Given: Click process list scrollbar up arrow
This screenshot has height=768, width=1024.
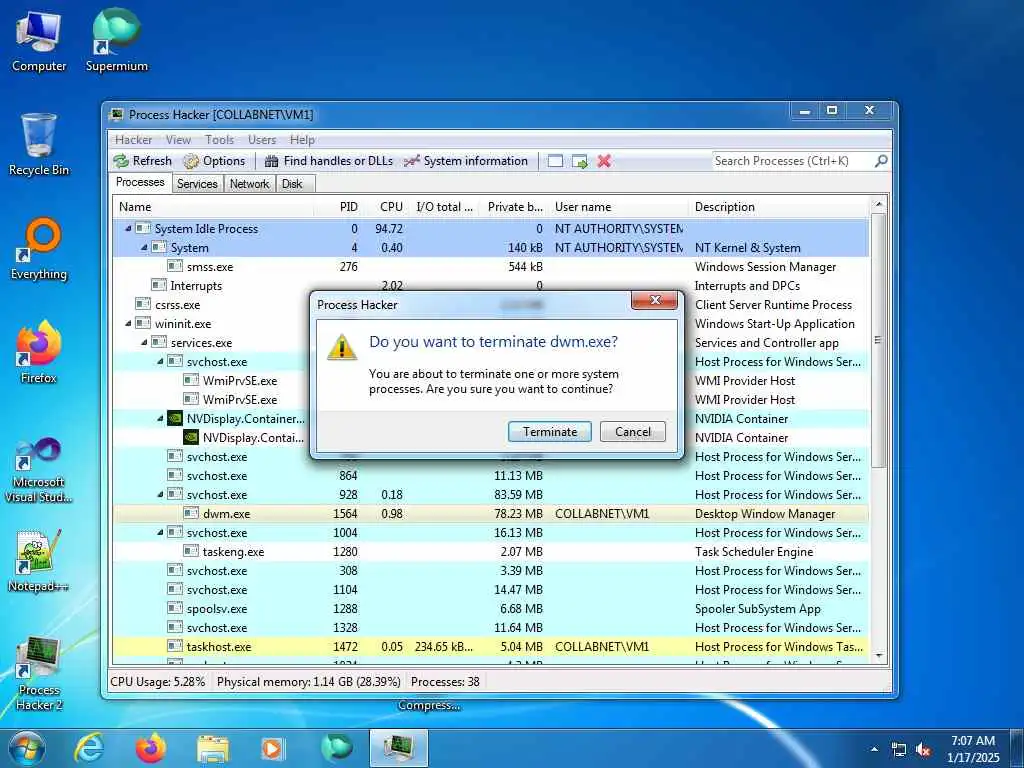Looking at the screenshot, I should tap(878, 204).
